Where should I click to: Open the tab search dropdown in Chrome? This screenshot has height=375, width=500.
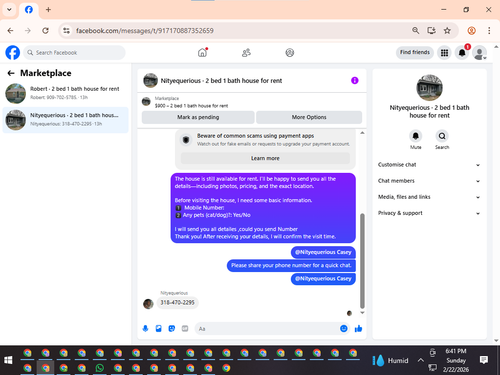pos(9,9)
